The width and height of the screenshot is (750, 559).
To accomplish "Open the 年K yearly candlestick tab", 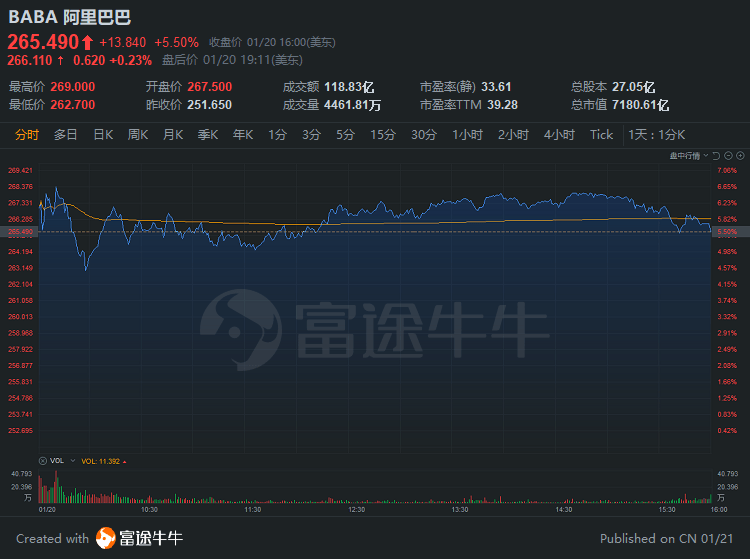I will pyautogui.click(x=243, y=135).
